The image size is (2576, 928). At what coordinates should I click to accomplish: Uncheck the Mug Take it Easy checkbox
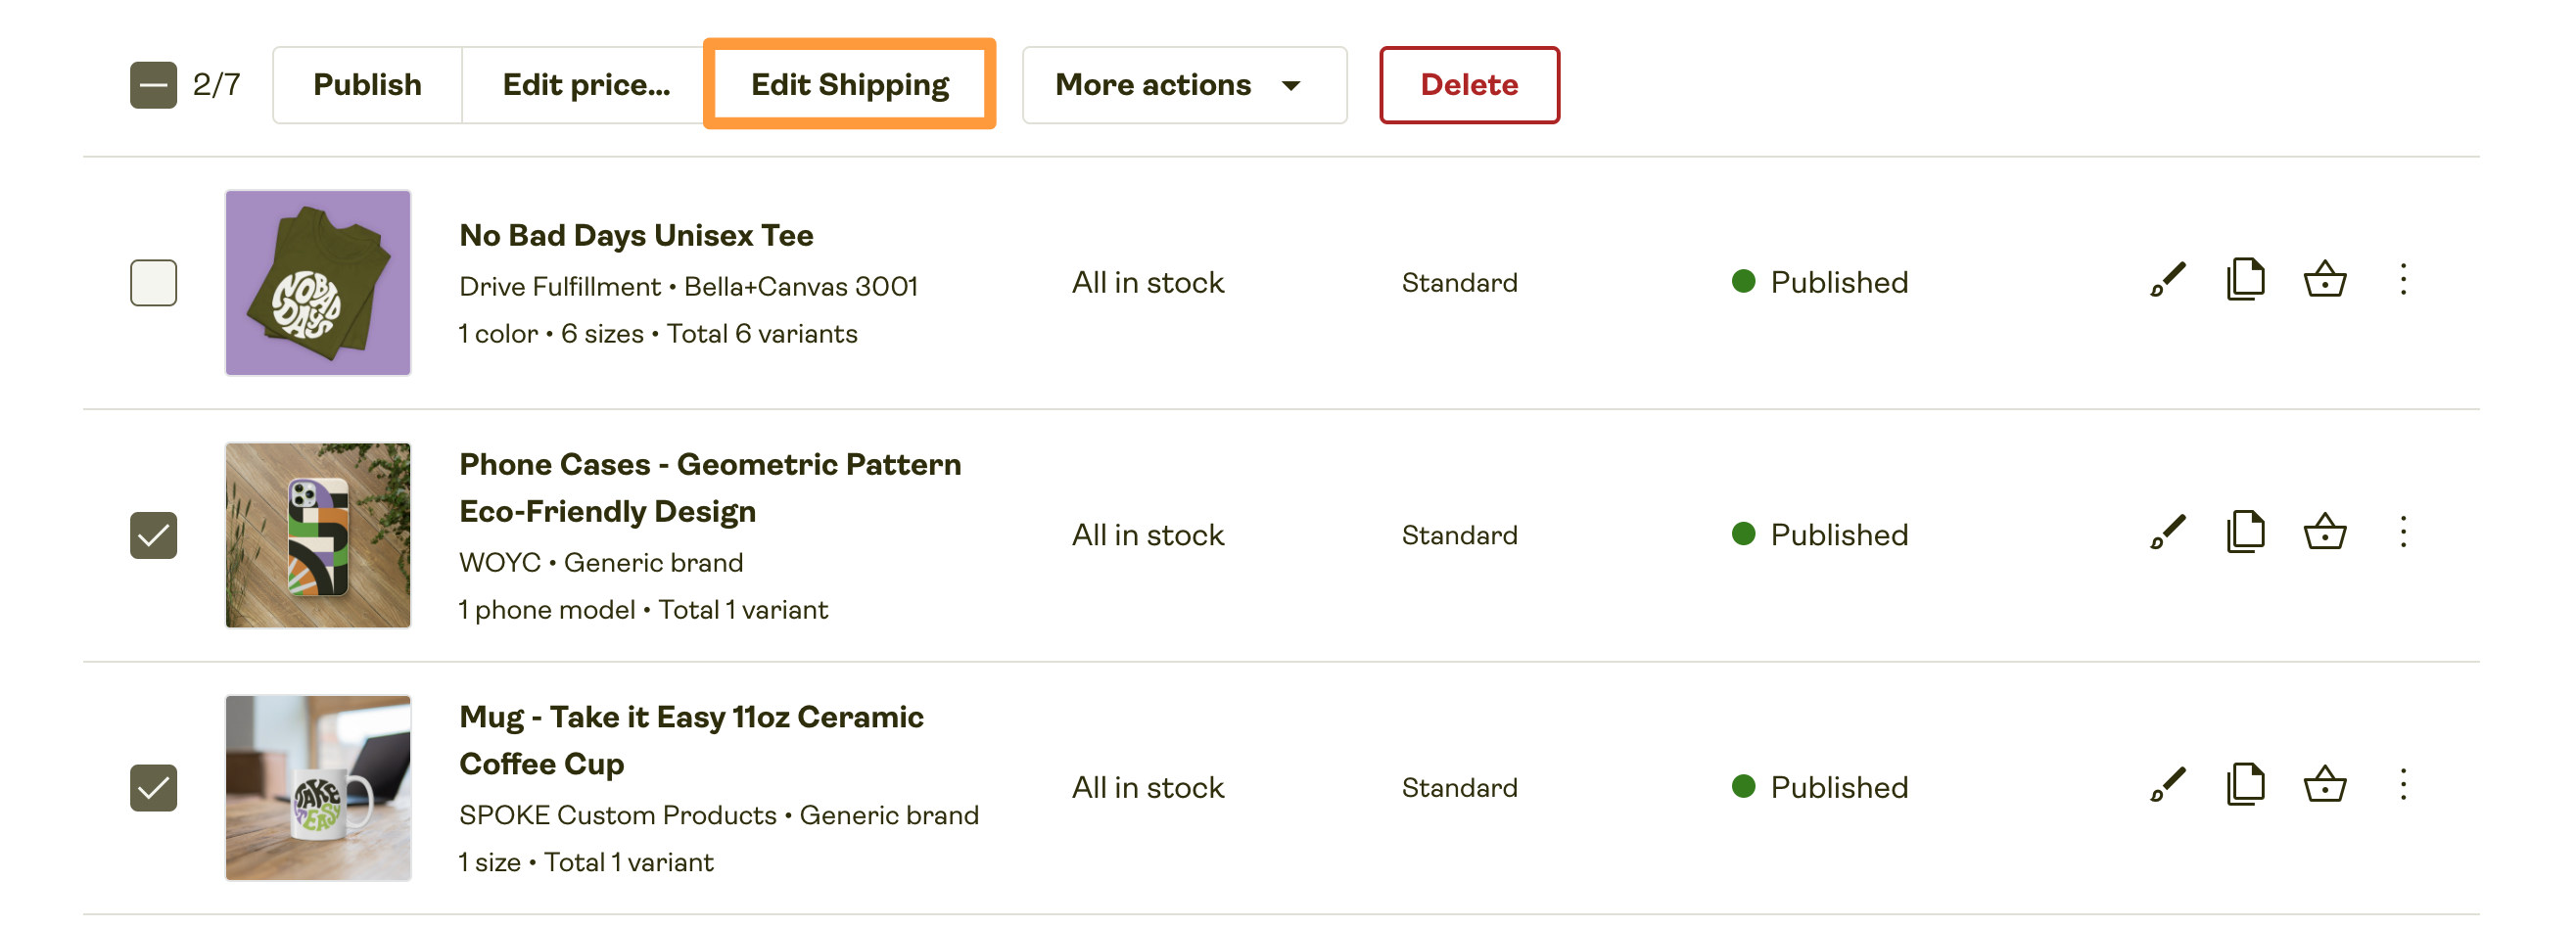tap(154, 788)
